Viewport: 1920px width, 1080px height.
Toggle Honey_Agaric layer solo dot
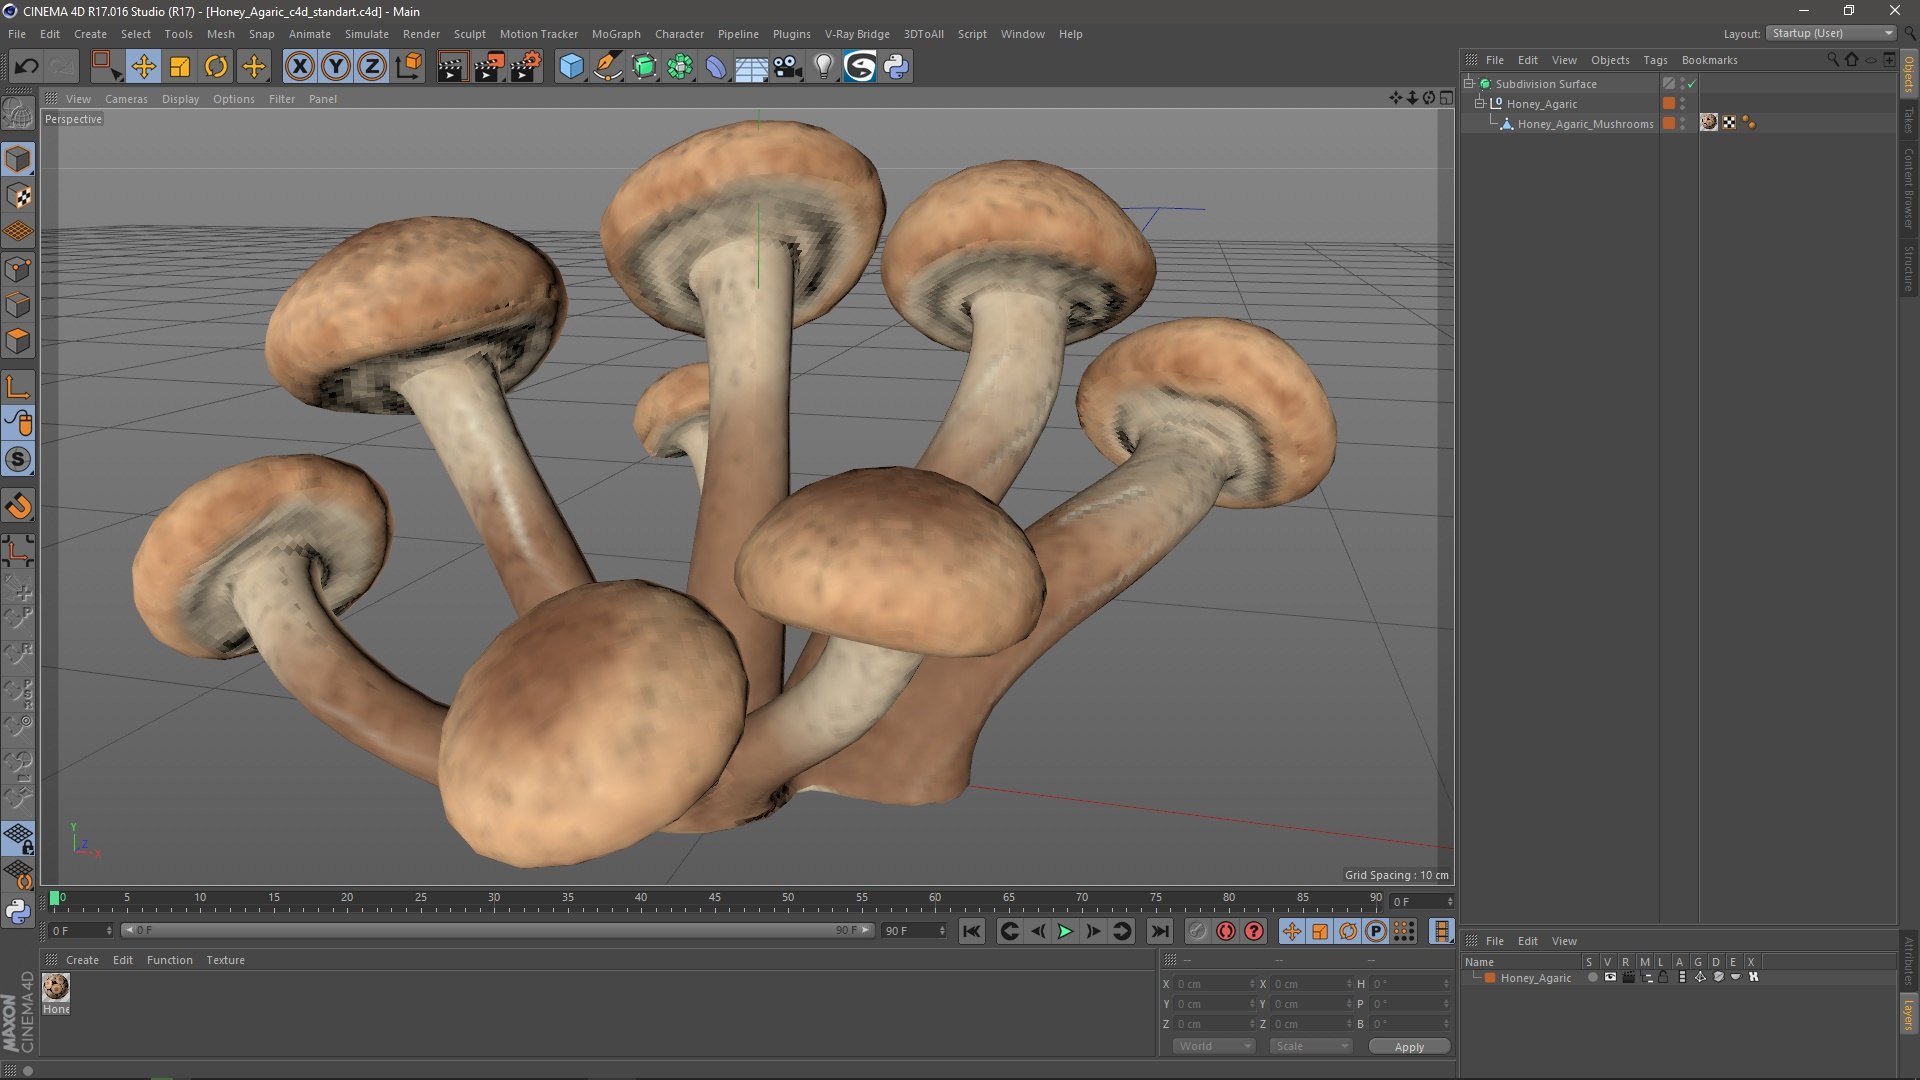click(1592, 978)
